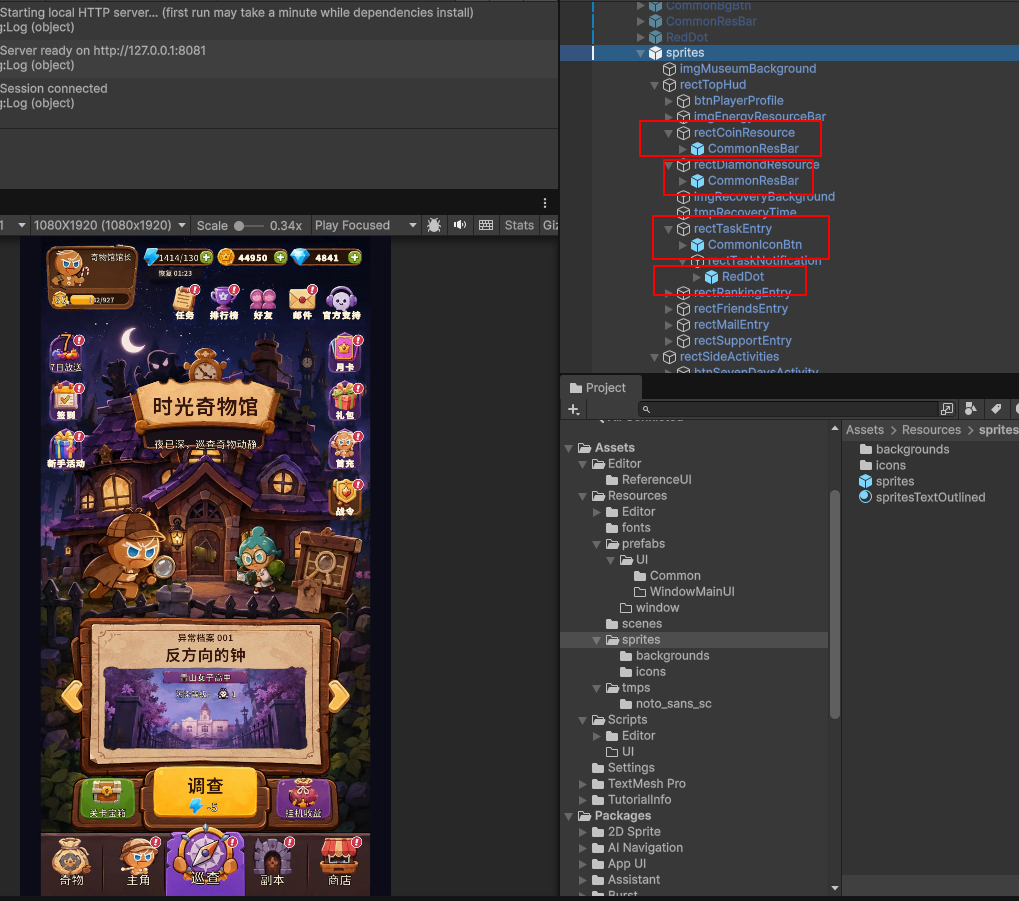The height and width of the screenshot is (901, 1019).
Task: Expand the btnPlayerProfile node
Action: (x=669, y=101)
